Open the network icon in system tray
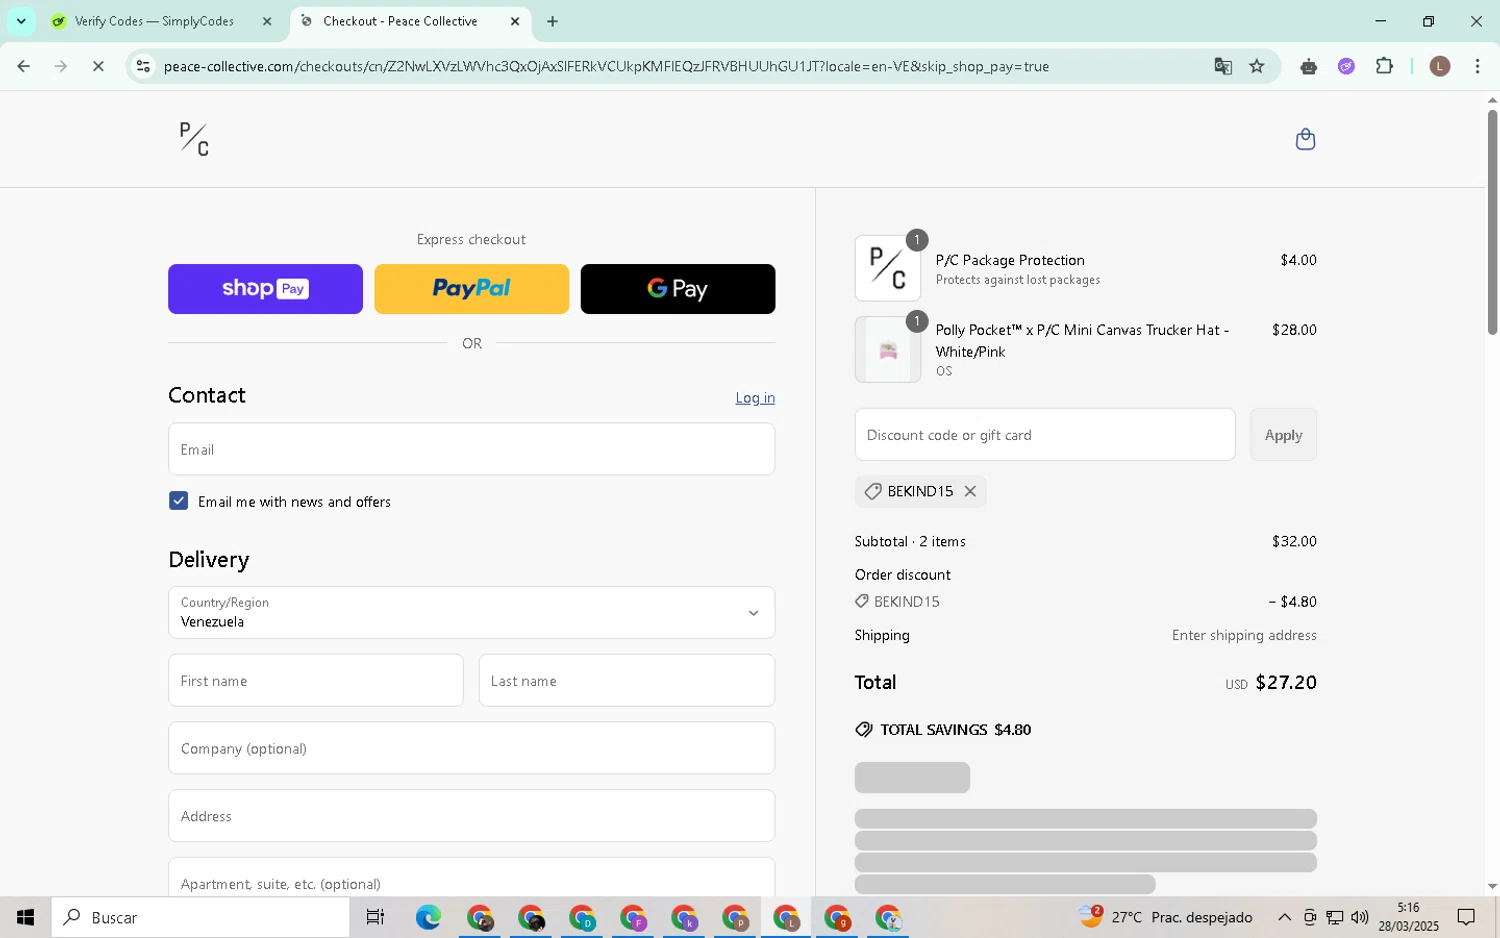This screenshot has height=938, width=1500. click(x=1334, y=917)
